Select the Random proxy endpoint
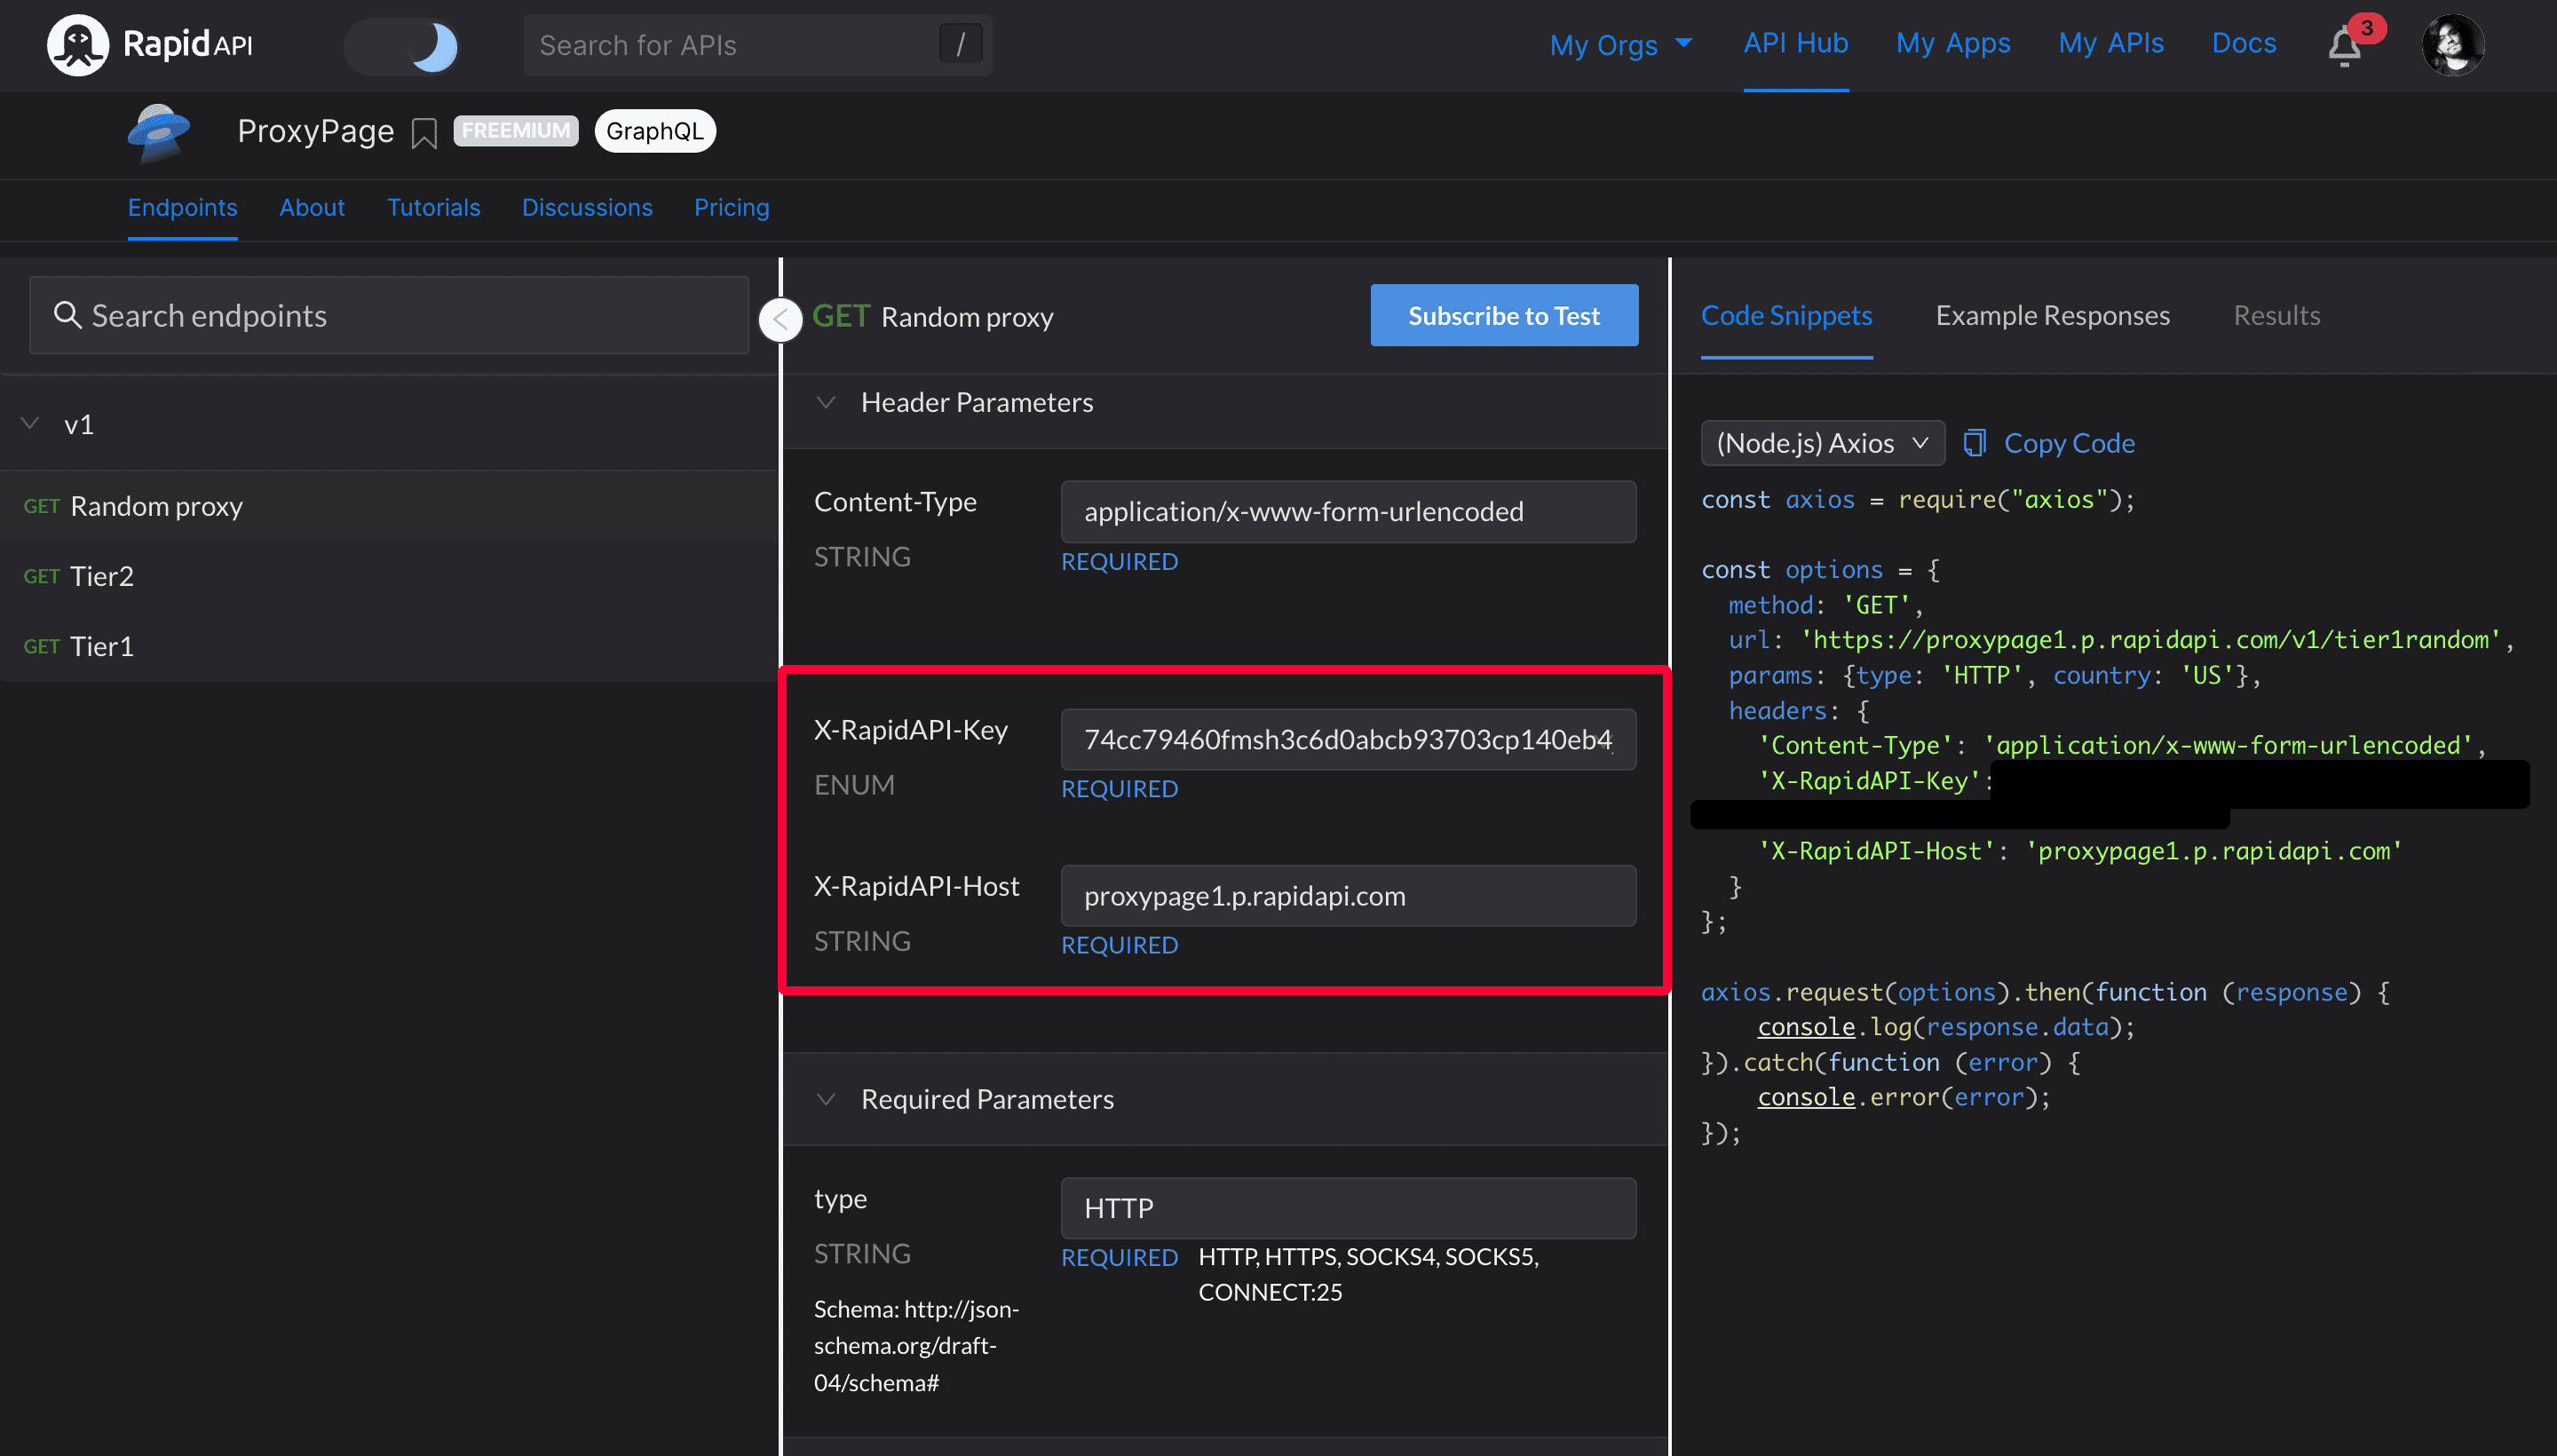The image size is (2557, 1456). pyautogui.click(x=389, y=506)
